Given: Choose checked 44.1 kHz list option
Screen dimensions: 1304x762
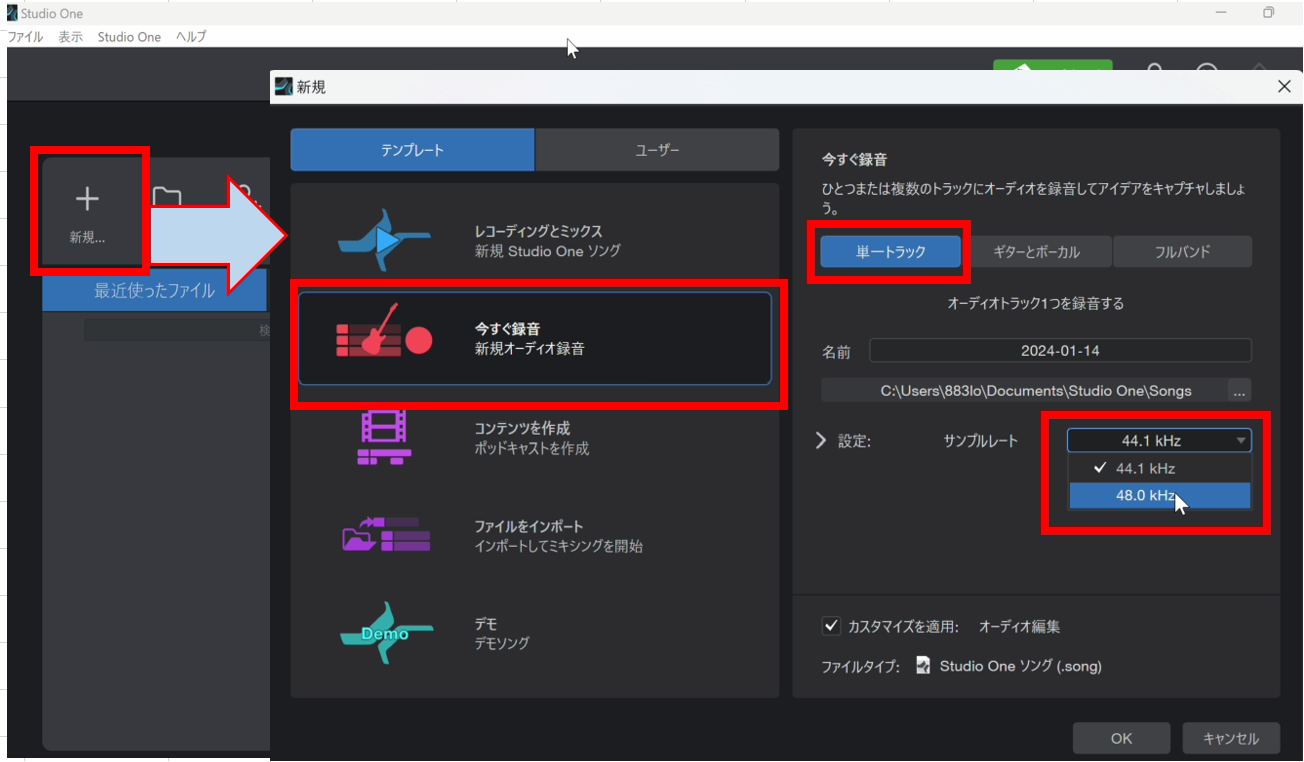Looking at the screenshot, I should tap(1159, 468).
